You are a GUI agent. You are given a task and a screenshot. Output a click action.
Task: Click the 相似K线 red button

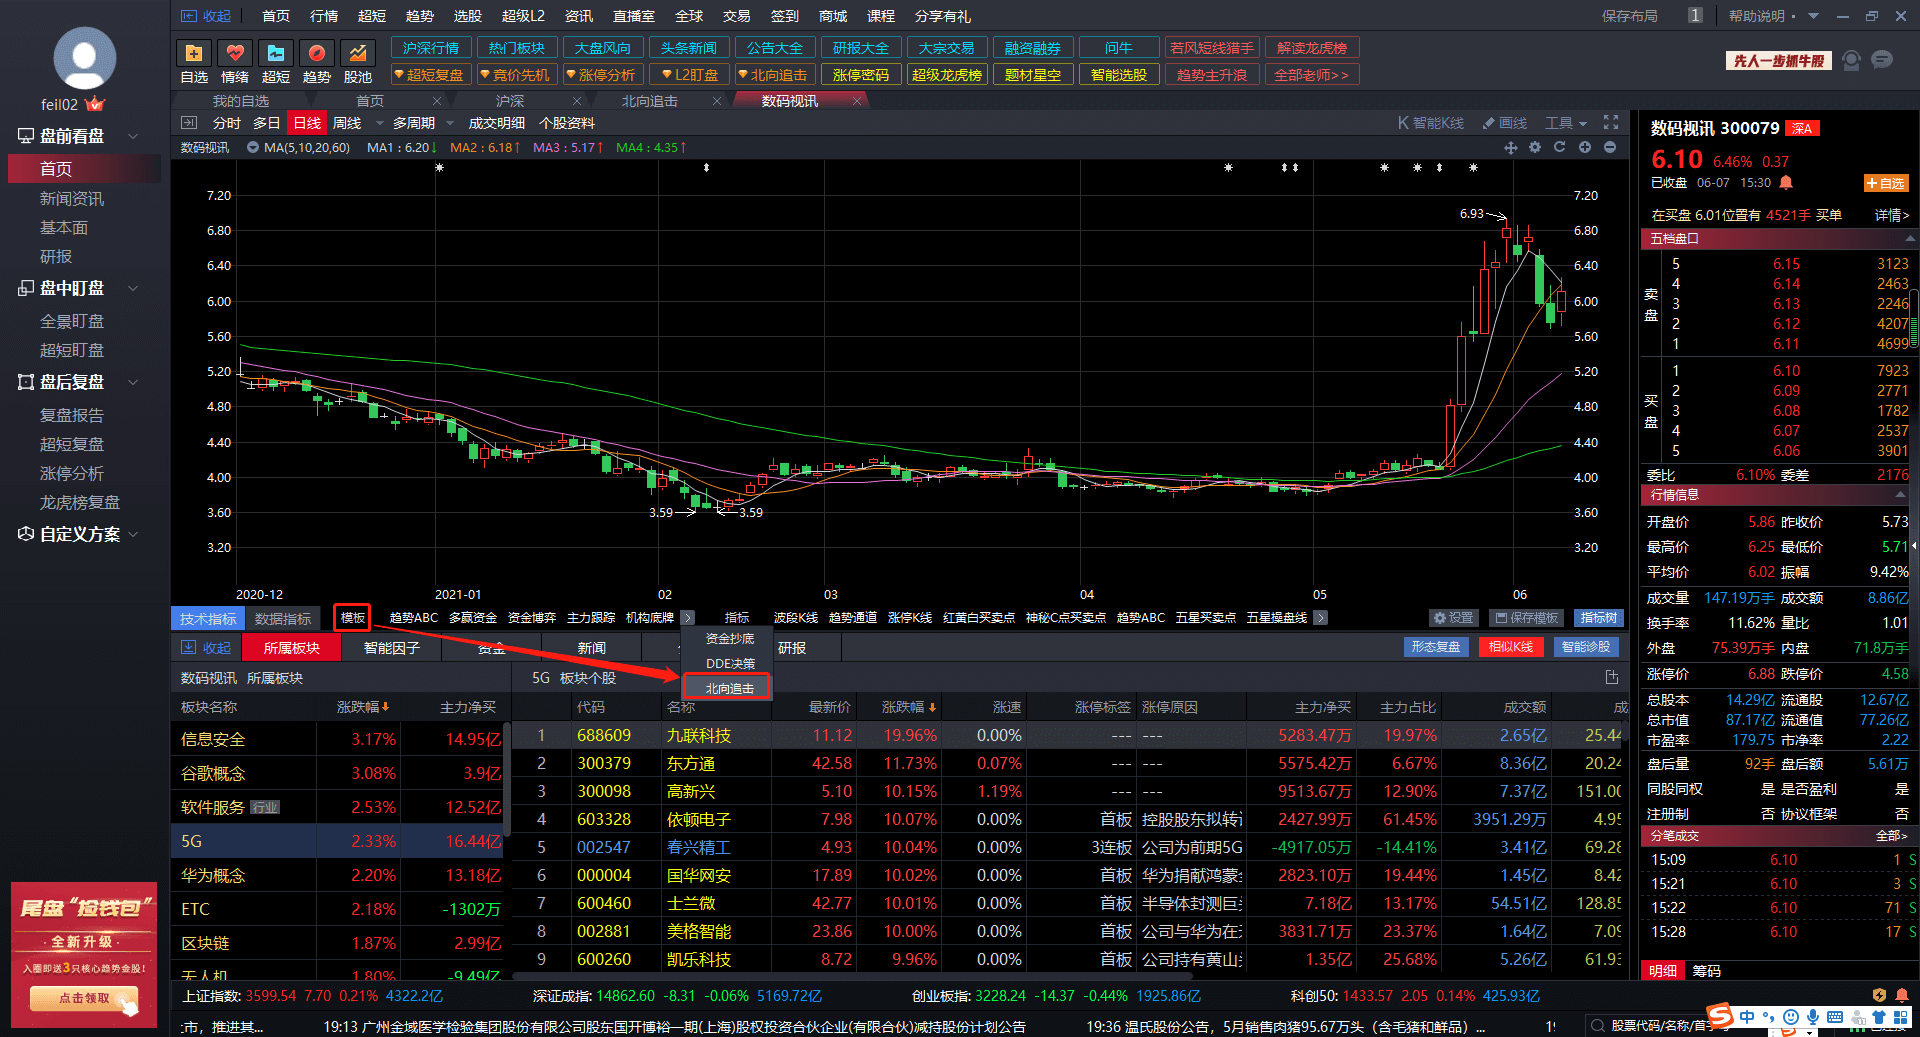[x=1510, y=647]
